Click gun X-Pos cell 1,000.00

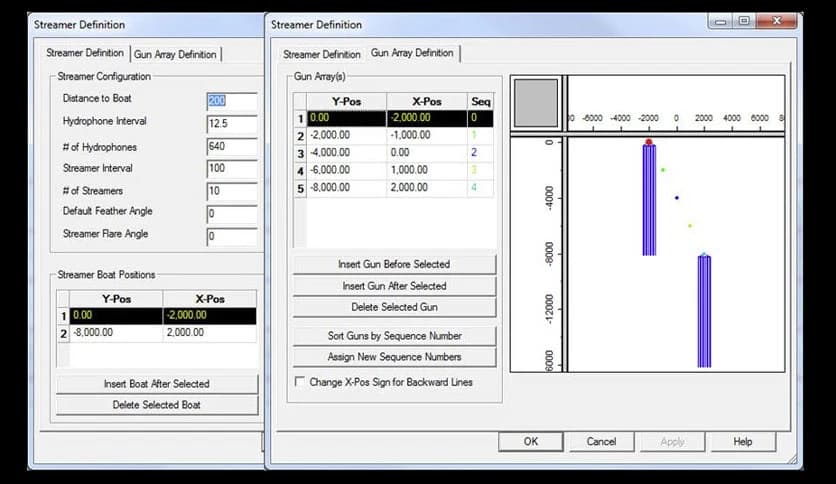[x=427, y=171]
